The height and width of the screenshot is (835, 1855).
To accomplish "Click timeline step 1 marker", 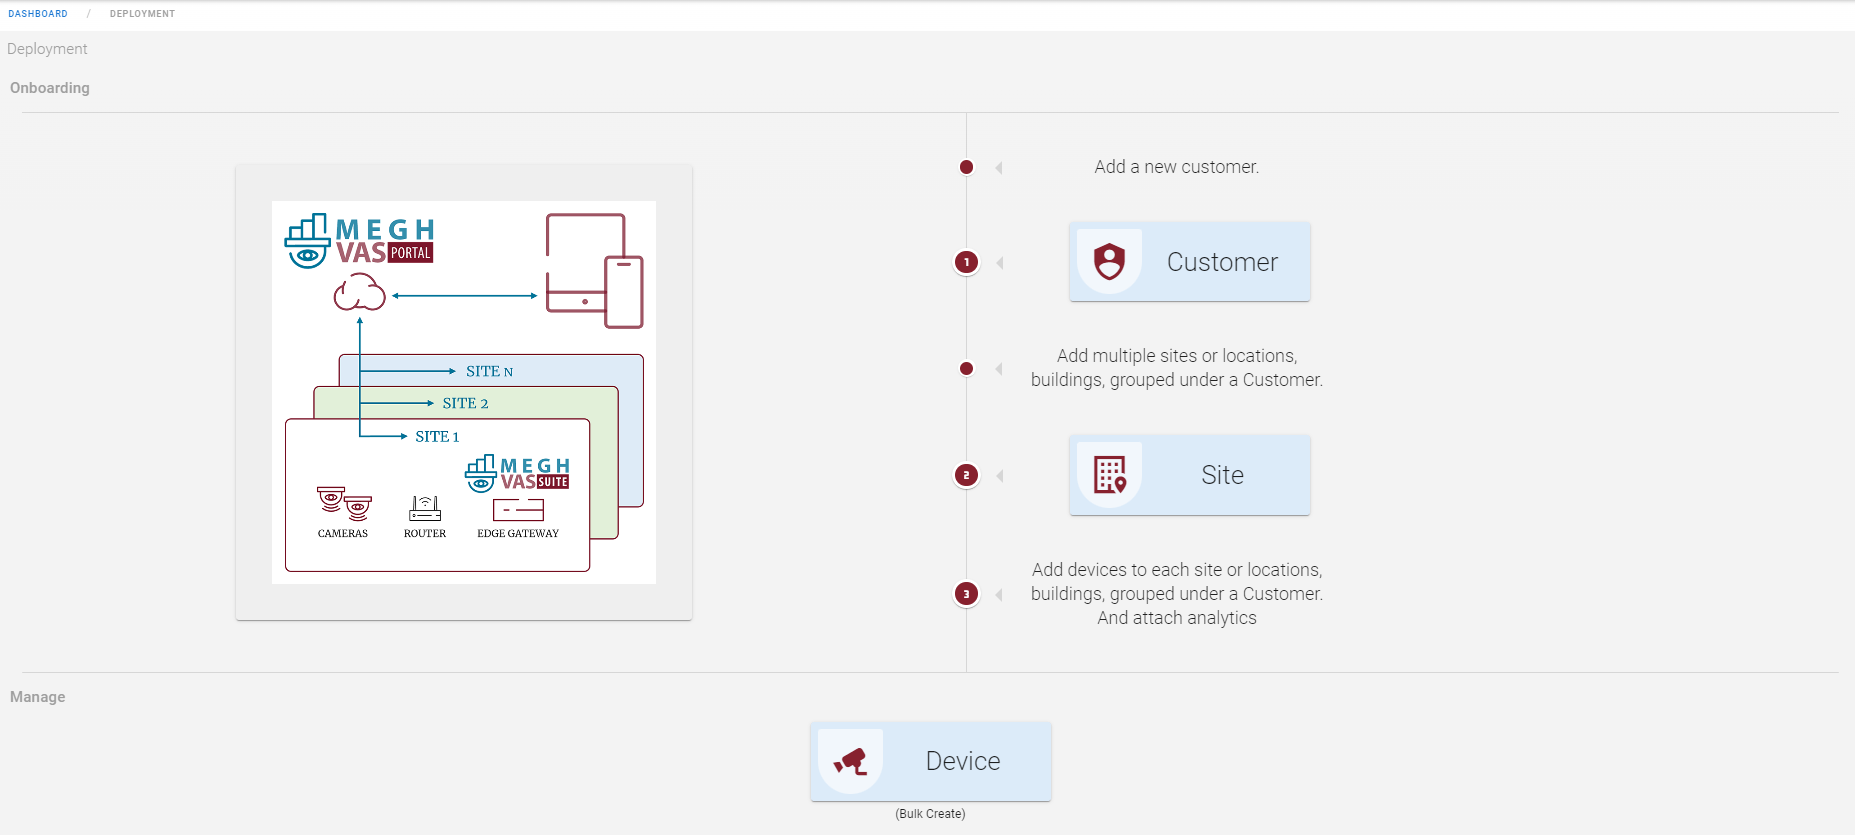I will (x=966, y=262).
